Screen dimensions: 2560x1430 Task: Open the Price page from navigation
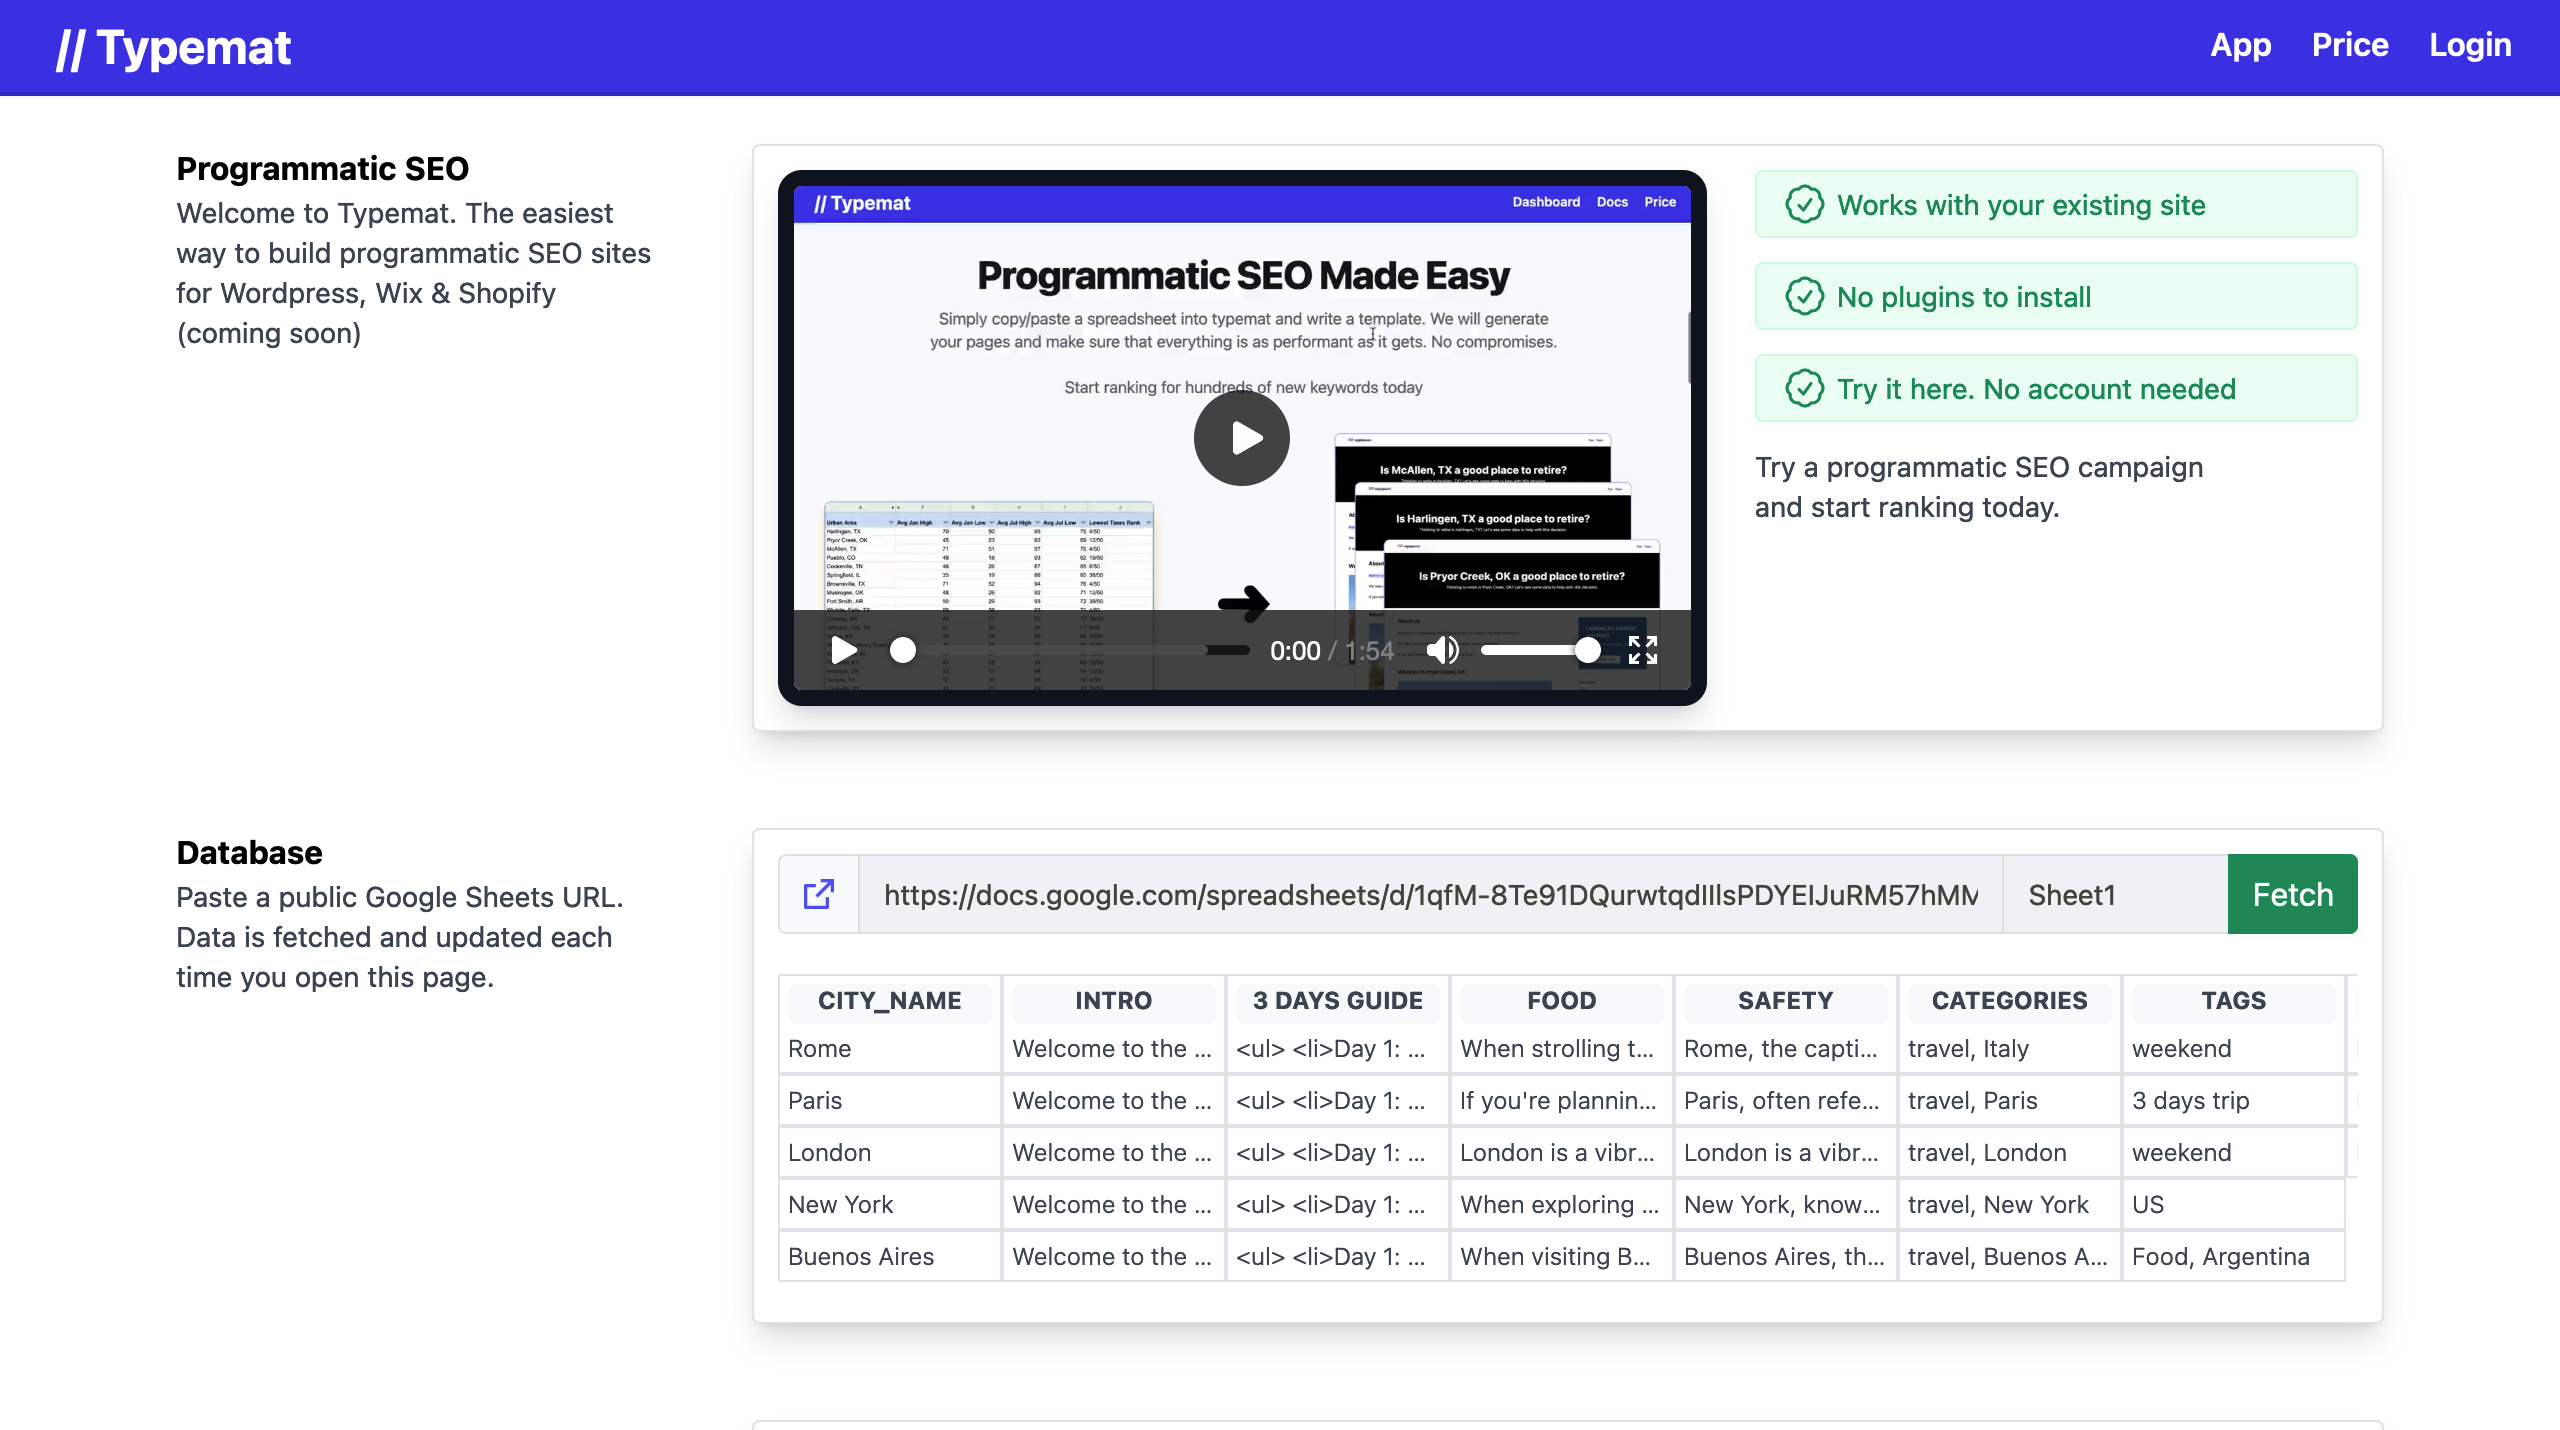pyautogui.click(x=2350, y=45)
